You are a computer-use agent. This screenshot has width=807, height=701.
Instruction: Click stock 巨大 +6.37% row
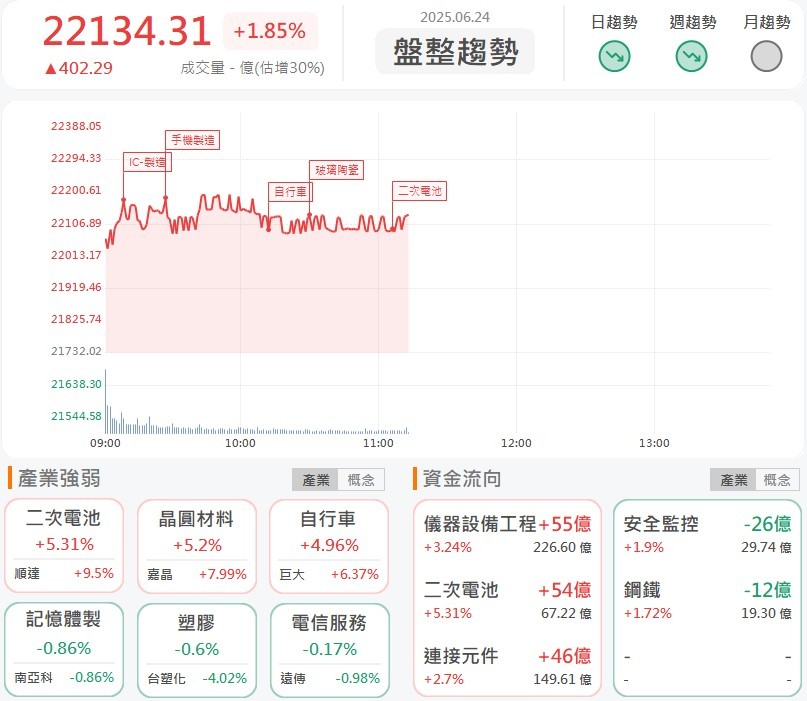pos(329,574)
